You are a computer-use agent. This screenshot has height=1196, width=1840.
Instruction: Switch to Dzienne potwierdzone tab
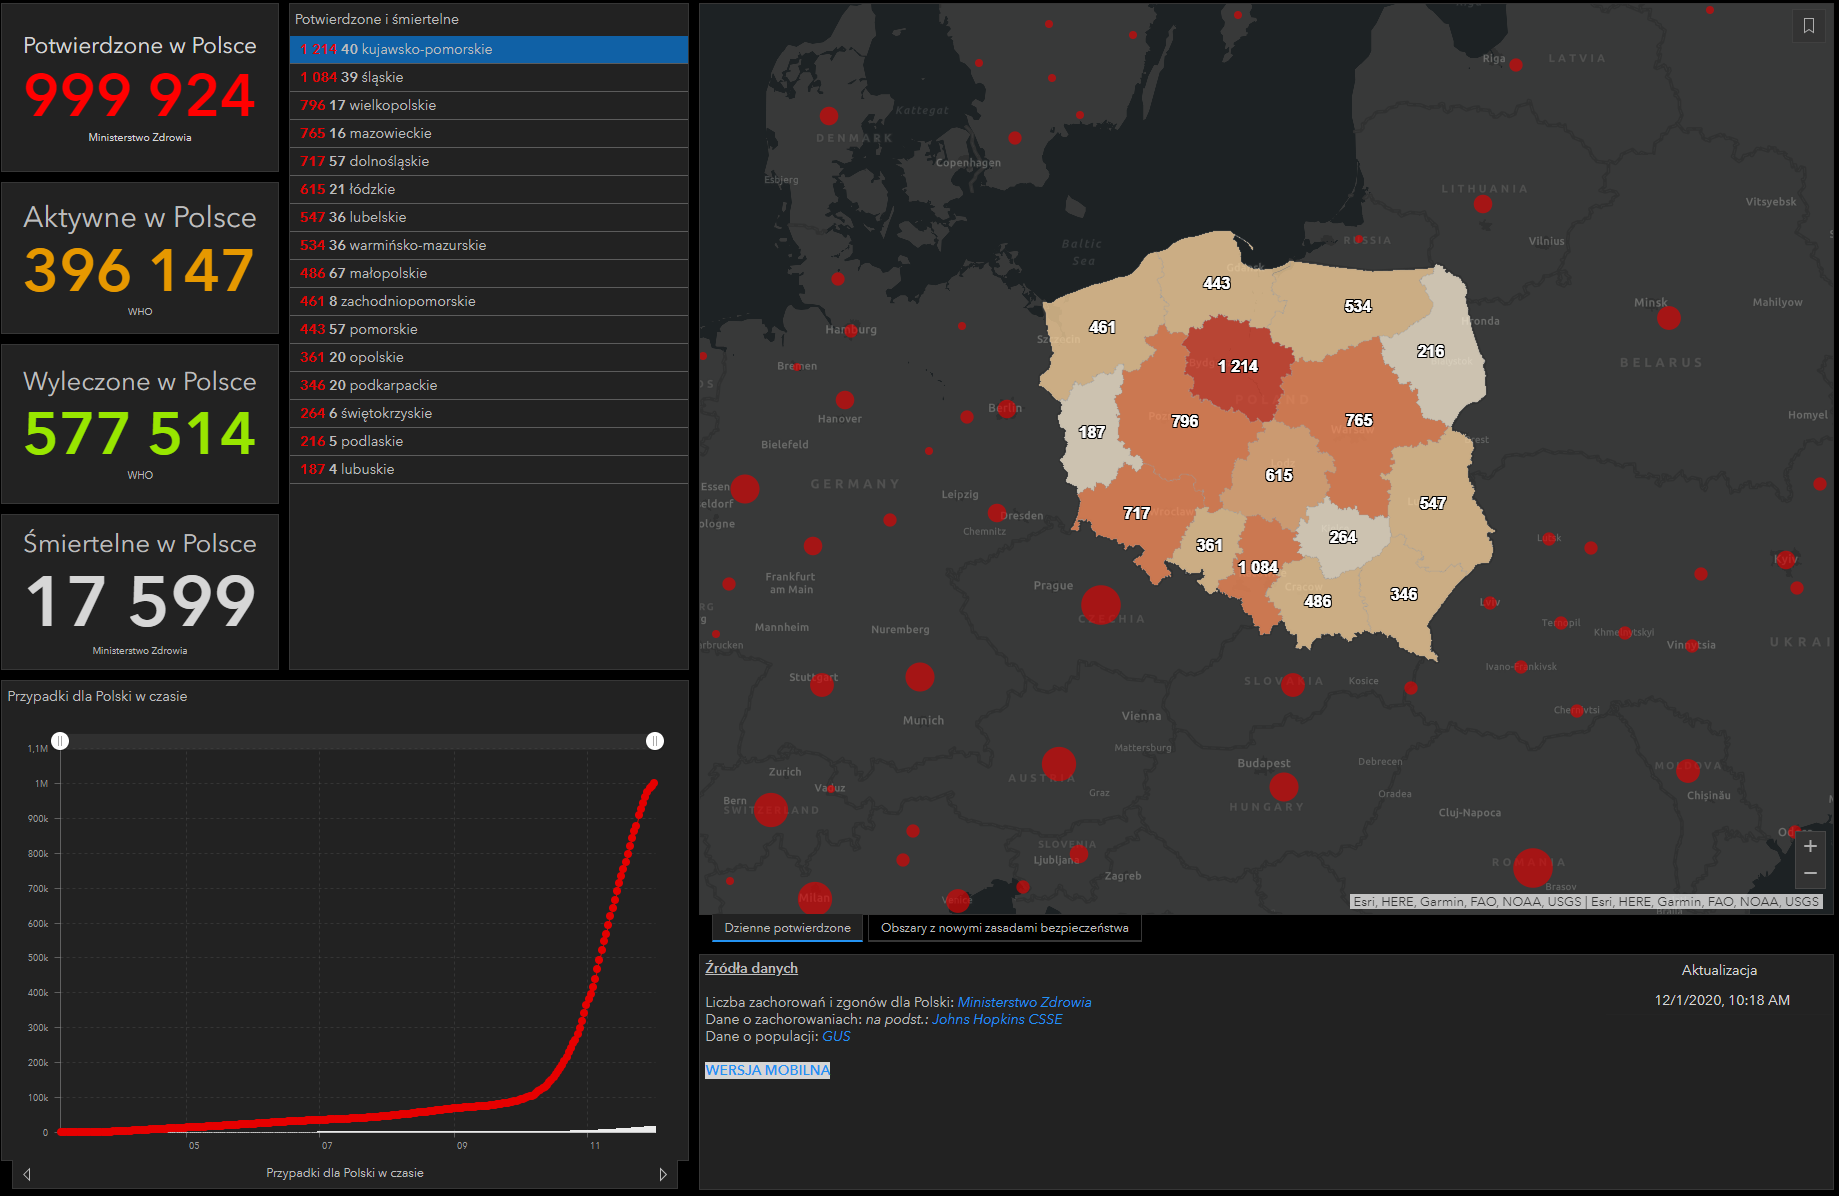(x=787, y=928)
